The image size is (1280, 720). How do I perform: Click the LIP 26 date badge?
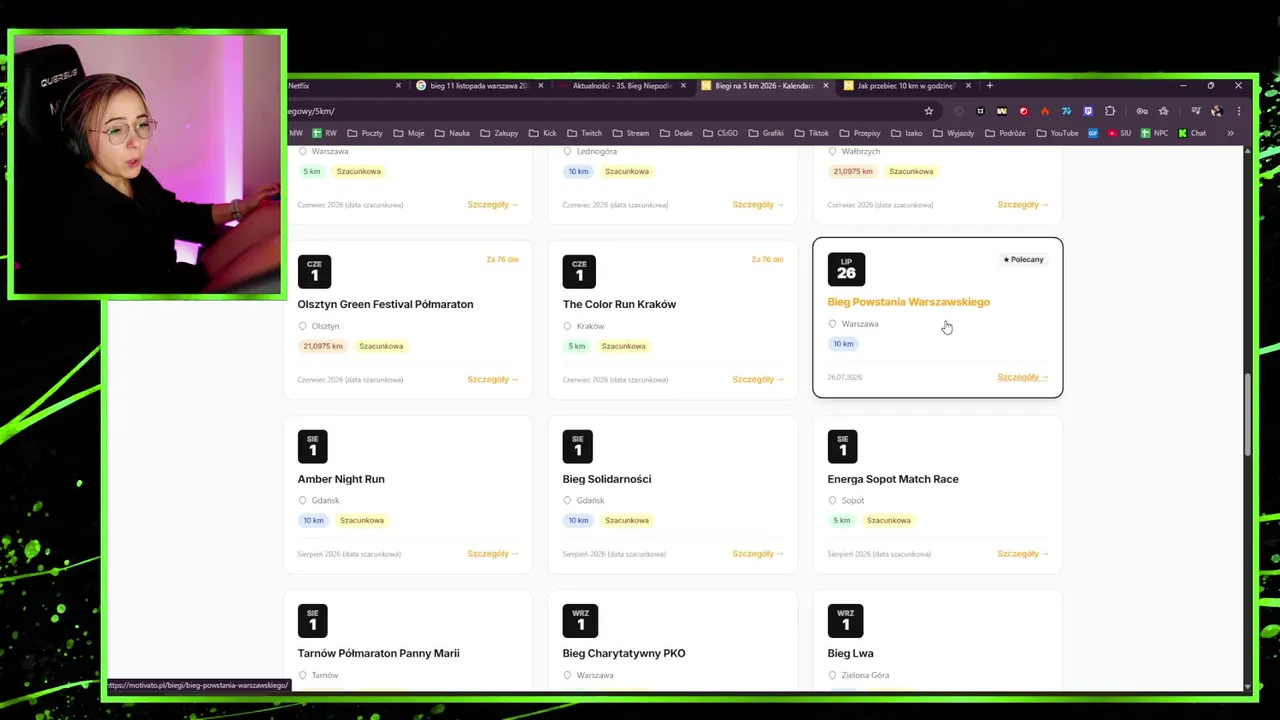846,269
